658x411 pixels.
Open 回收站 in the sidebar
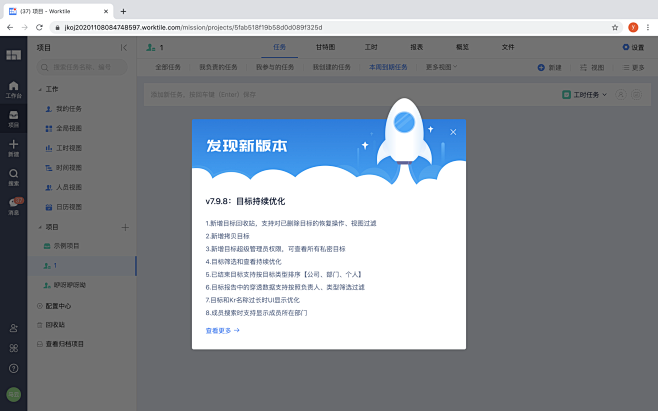[55, 325]
